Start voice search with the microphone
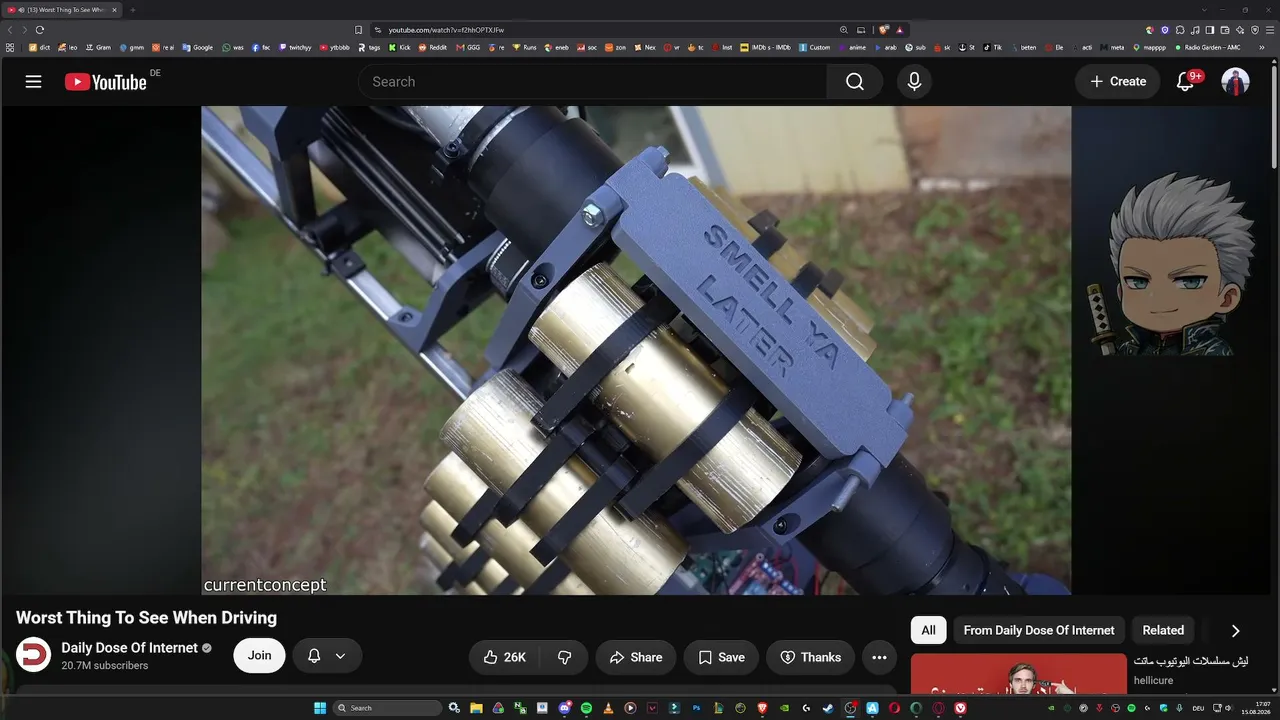Viewport: 1280px width, 720px height. coord(914,82)
